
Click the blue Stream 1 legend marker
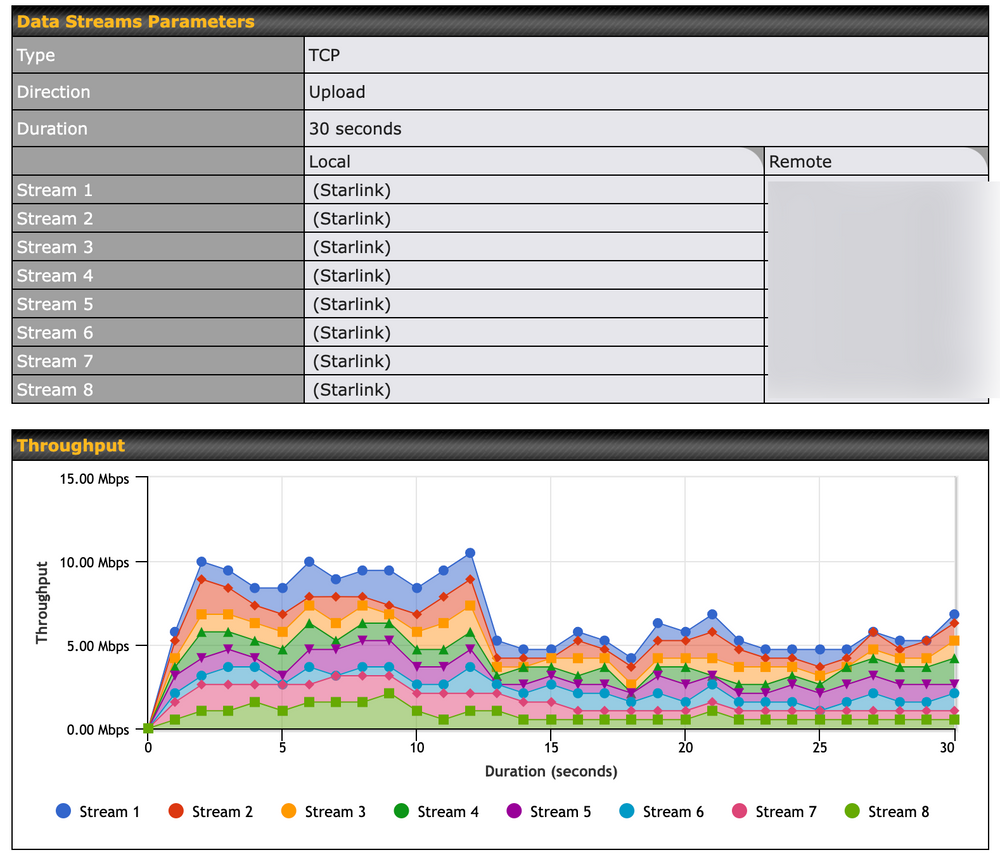65,811
